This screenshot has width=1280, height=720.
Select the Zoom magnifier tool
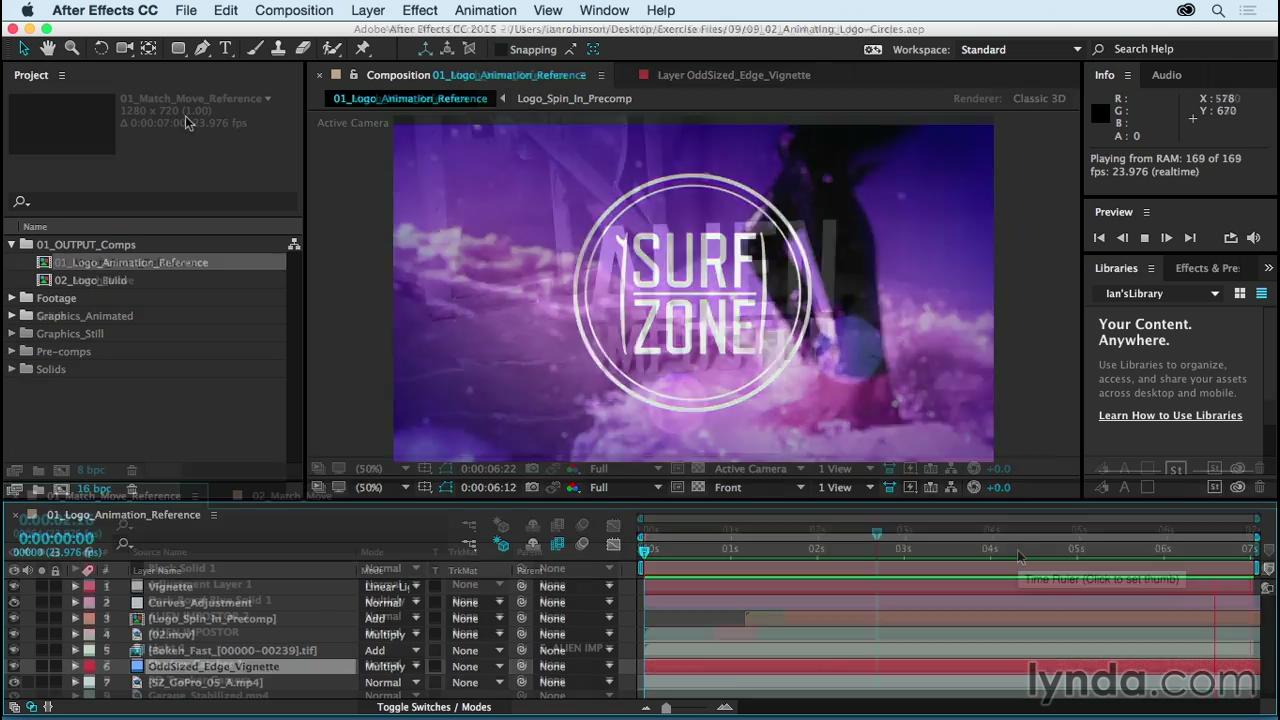tap(72, 48)
